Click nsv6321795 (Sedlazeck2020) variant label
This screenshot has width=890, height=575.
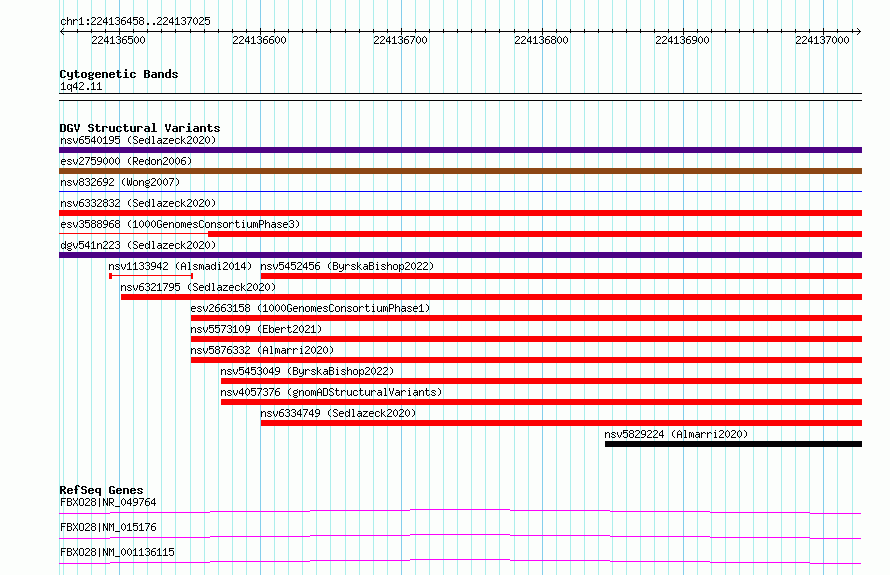coord(198,287)
